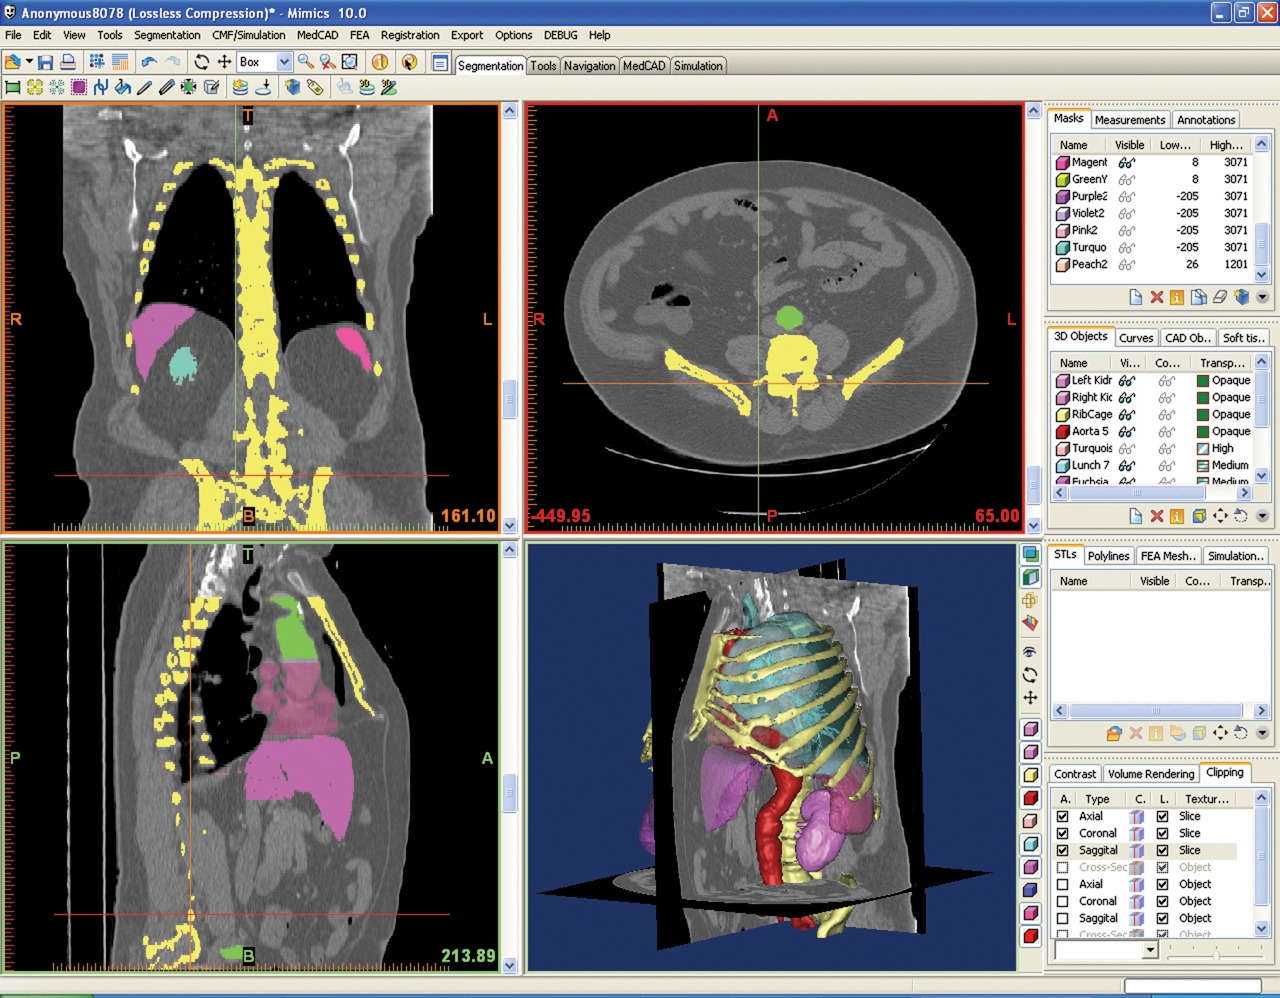
Task: Click rotate view icon beside 3D viewport
Action: click(1030, 675)
